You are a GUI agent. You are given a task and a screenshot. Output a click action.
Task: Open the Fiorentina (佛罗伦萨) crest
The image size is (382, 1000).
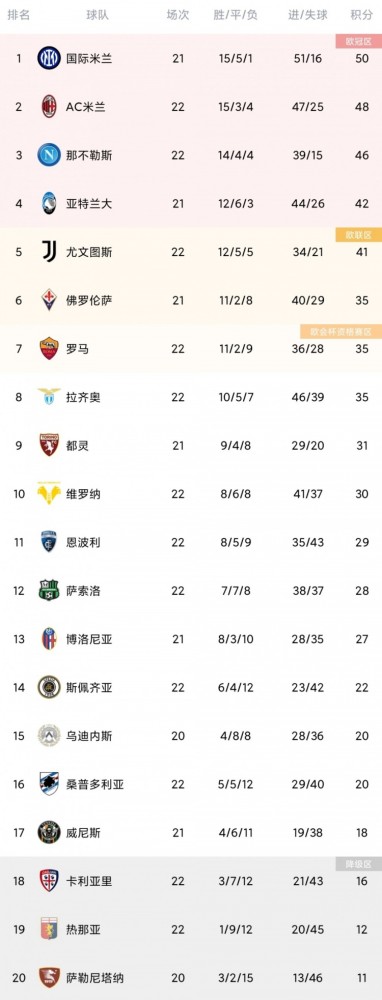pyautogui.click(x=49, y=300)
